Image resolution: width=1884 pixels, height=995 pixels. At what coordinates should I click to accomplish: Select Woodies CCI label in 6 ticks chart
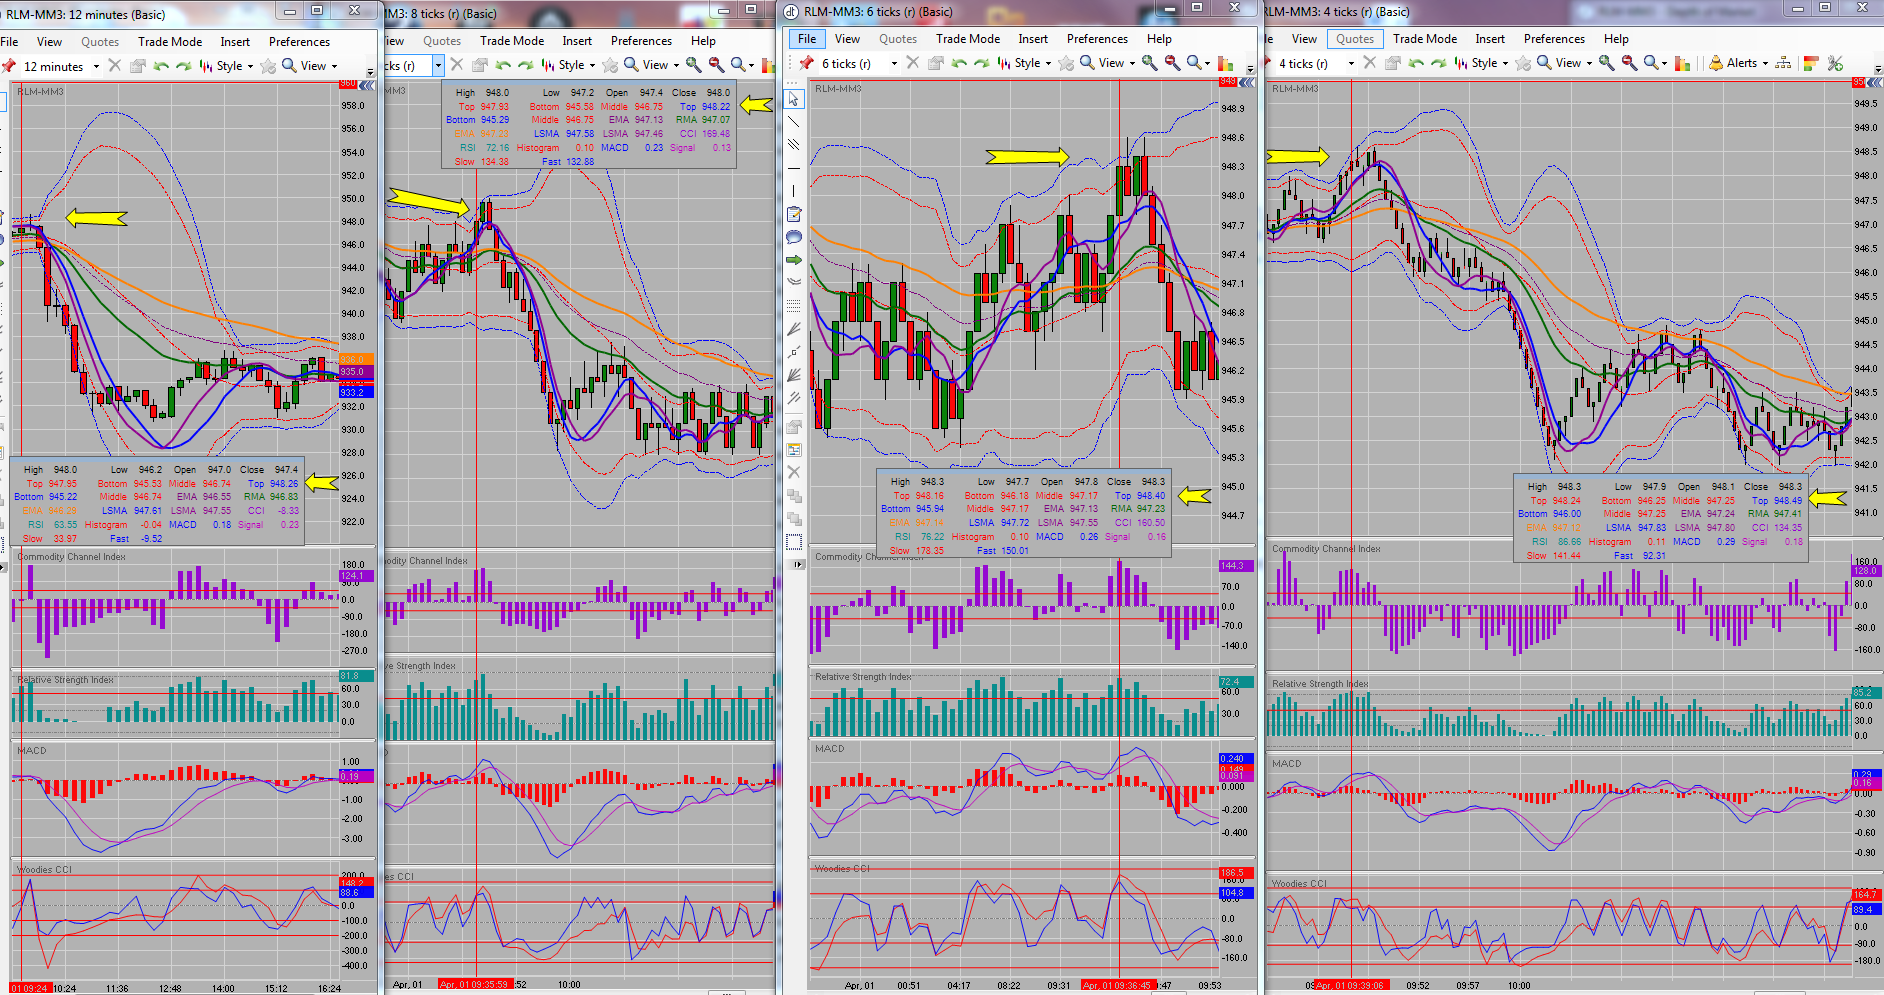[843, 869]
